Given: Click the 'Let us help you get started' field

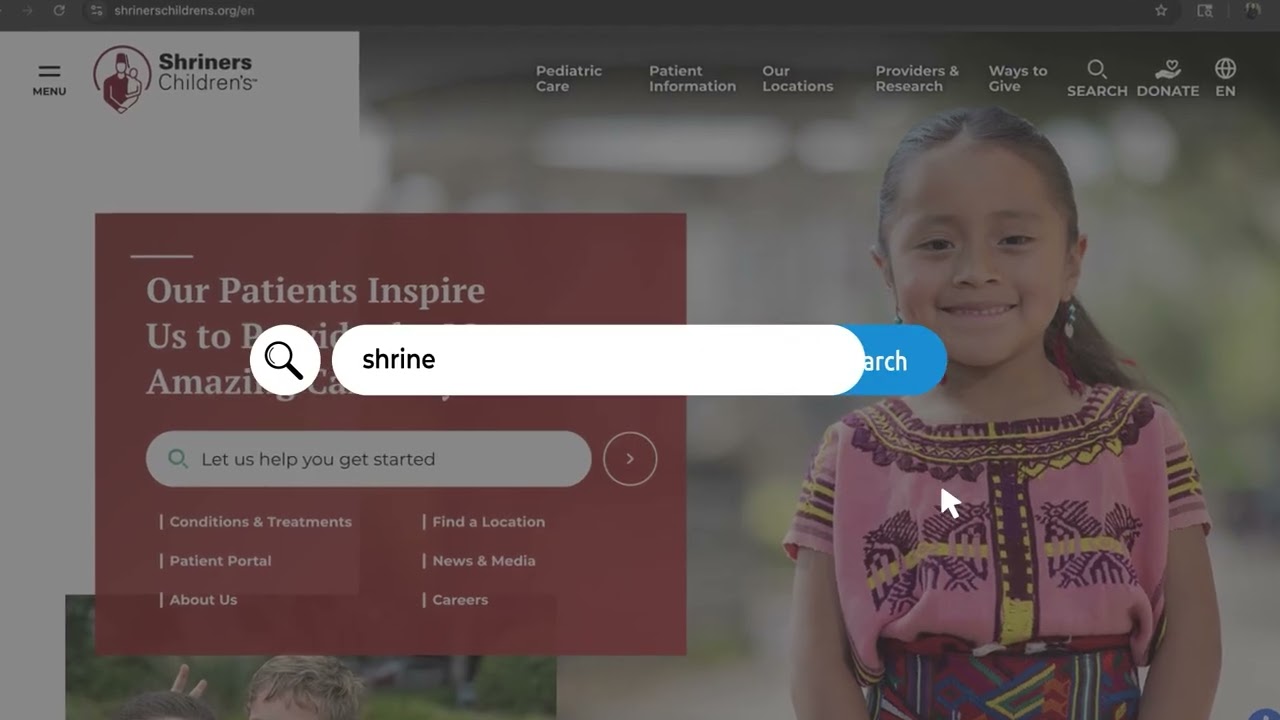Looking at the screenshot, I should point(369,459).
